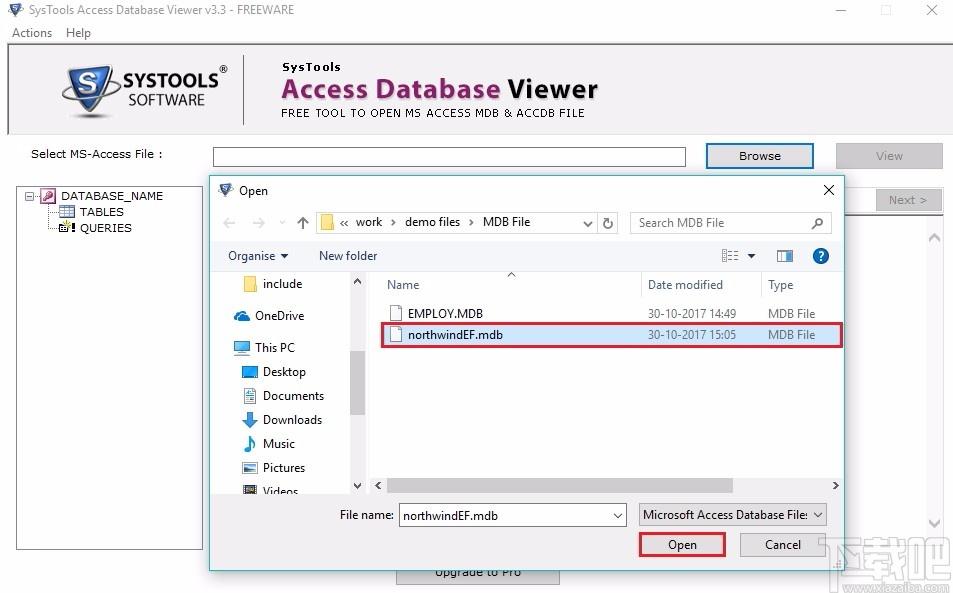
Task: Click the 30-10-2017 14:49 date cell
Action: pos(692,314)
